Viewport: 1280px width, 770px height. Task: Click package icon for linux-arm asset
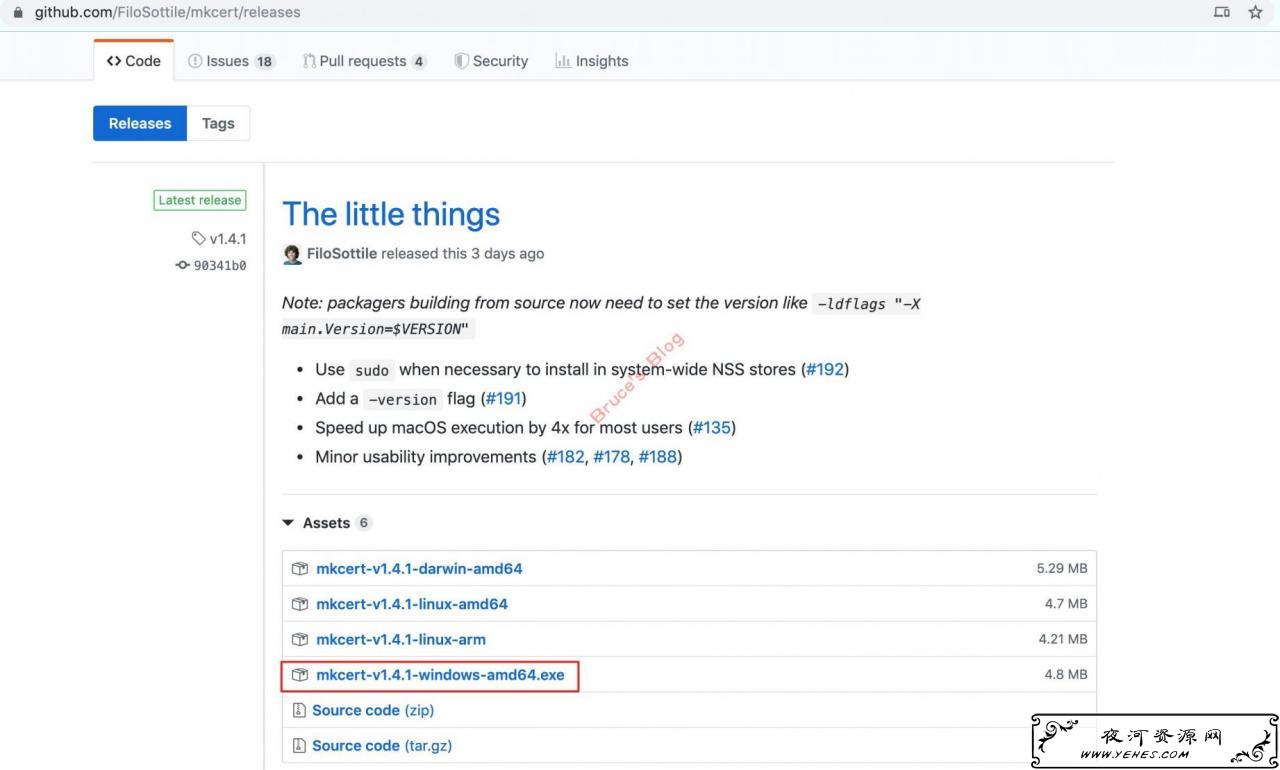point(300,639)
